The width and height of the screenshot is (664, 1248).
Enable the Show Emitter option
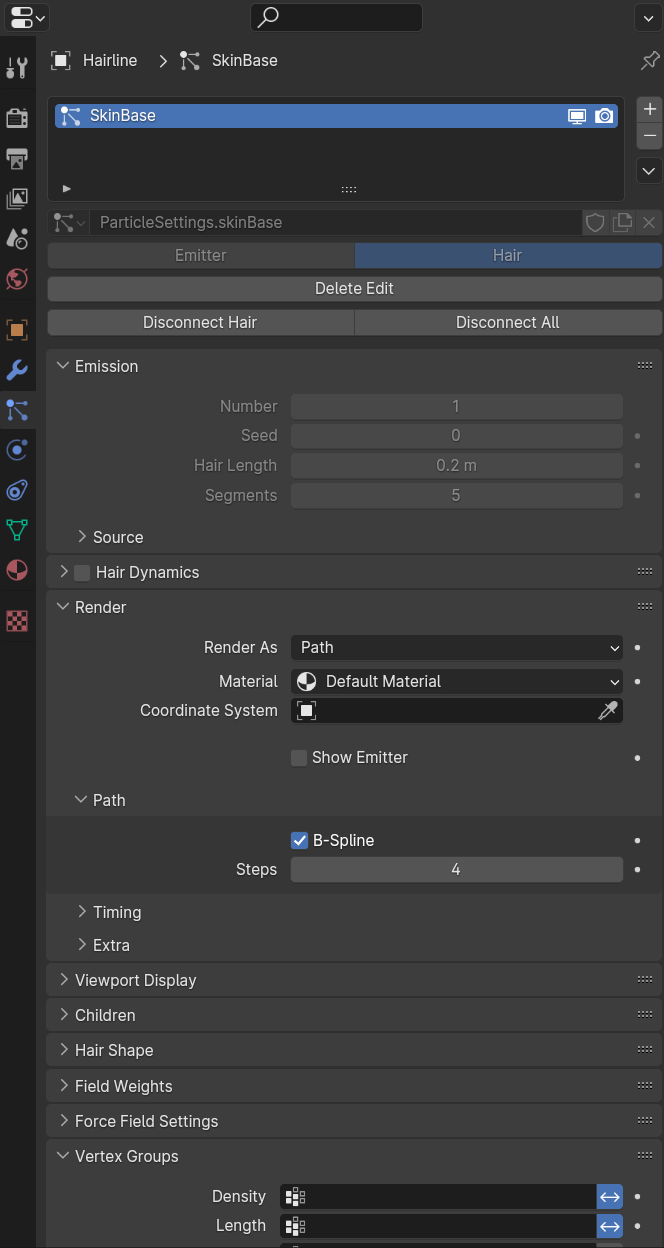pyautogui.click(x=298, y=757)
